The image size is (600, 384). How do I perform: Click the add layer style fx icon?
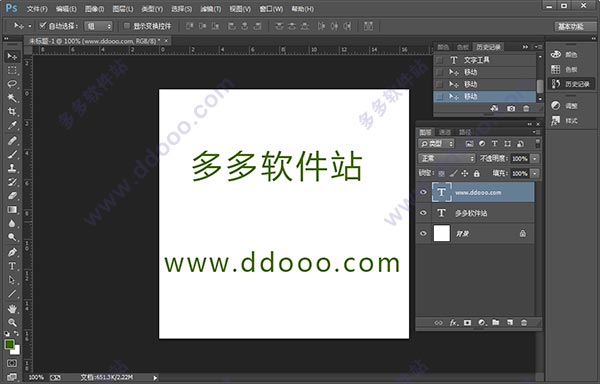(x=453, y=323)
